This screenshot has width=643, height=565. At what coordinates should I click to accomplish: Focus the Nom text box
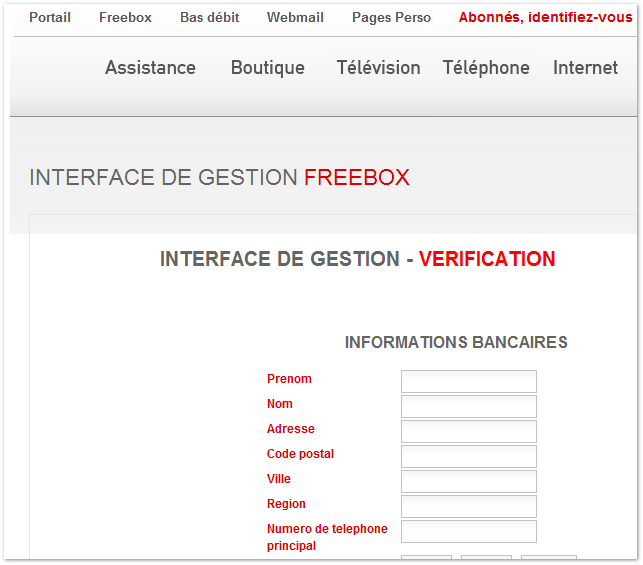point(469,406)
